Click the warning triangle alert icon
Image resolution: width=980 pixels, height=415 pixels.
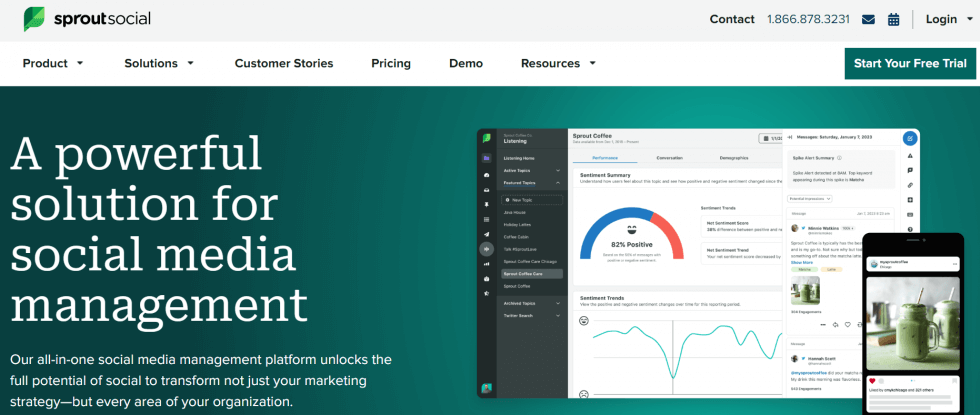[x=910, y=156]
